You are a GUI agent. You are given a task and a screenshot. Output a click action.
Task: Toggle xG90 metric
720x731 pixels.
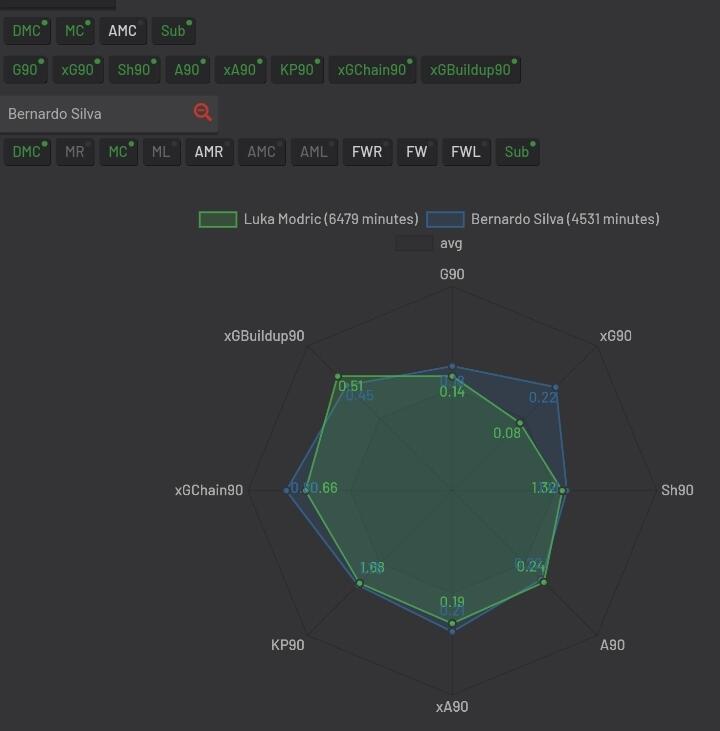[x=78, y=70]
